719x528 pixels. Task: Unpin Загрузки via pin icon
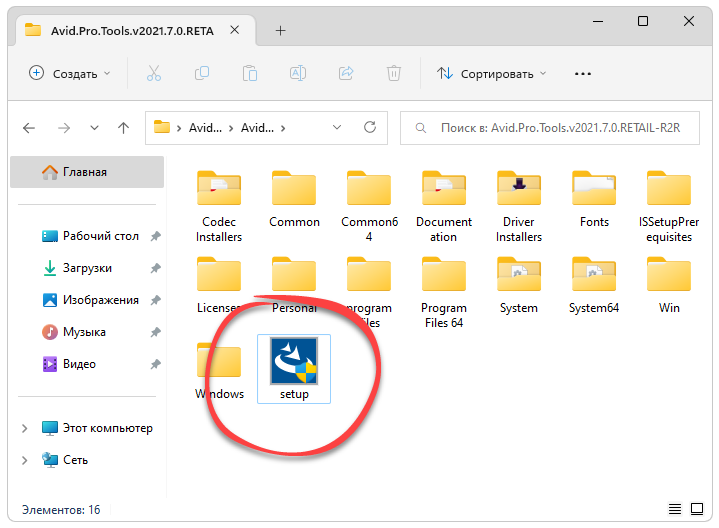pos(156,268)
